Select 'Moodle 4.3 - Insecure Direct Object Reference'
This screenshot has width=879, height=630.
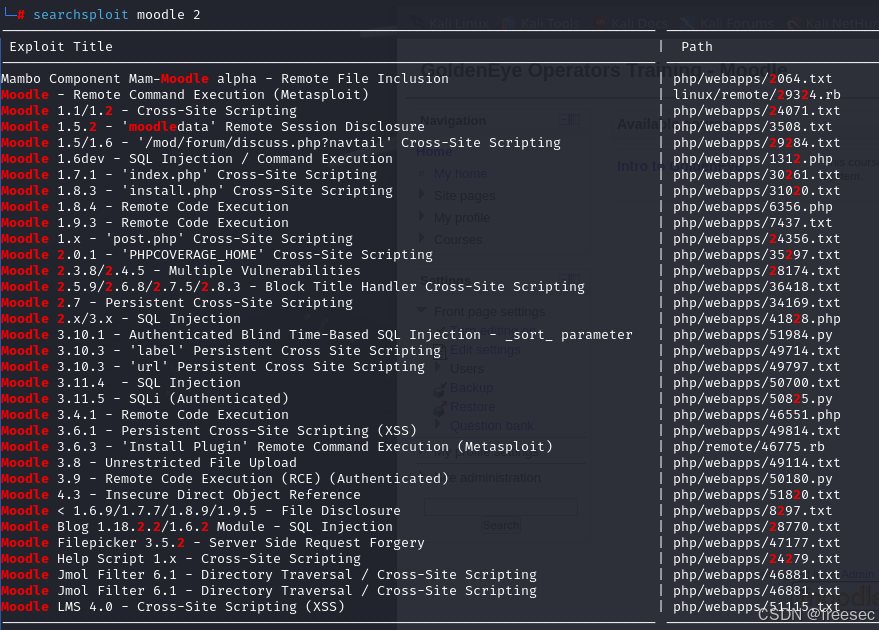pos(181,494)
